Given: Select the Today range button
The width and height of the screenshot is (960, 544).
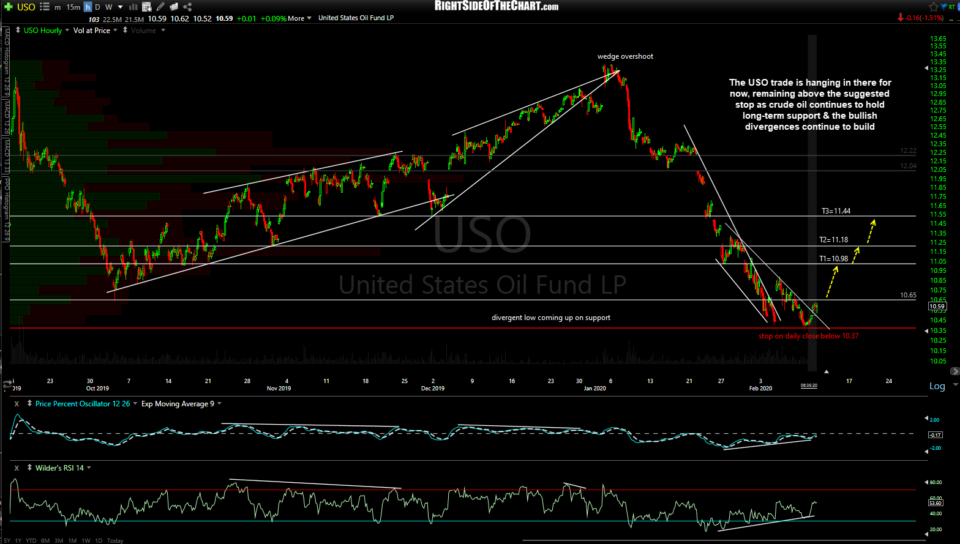Looking at the screenshot, I should (115, 540).
